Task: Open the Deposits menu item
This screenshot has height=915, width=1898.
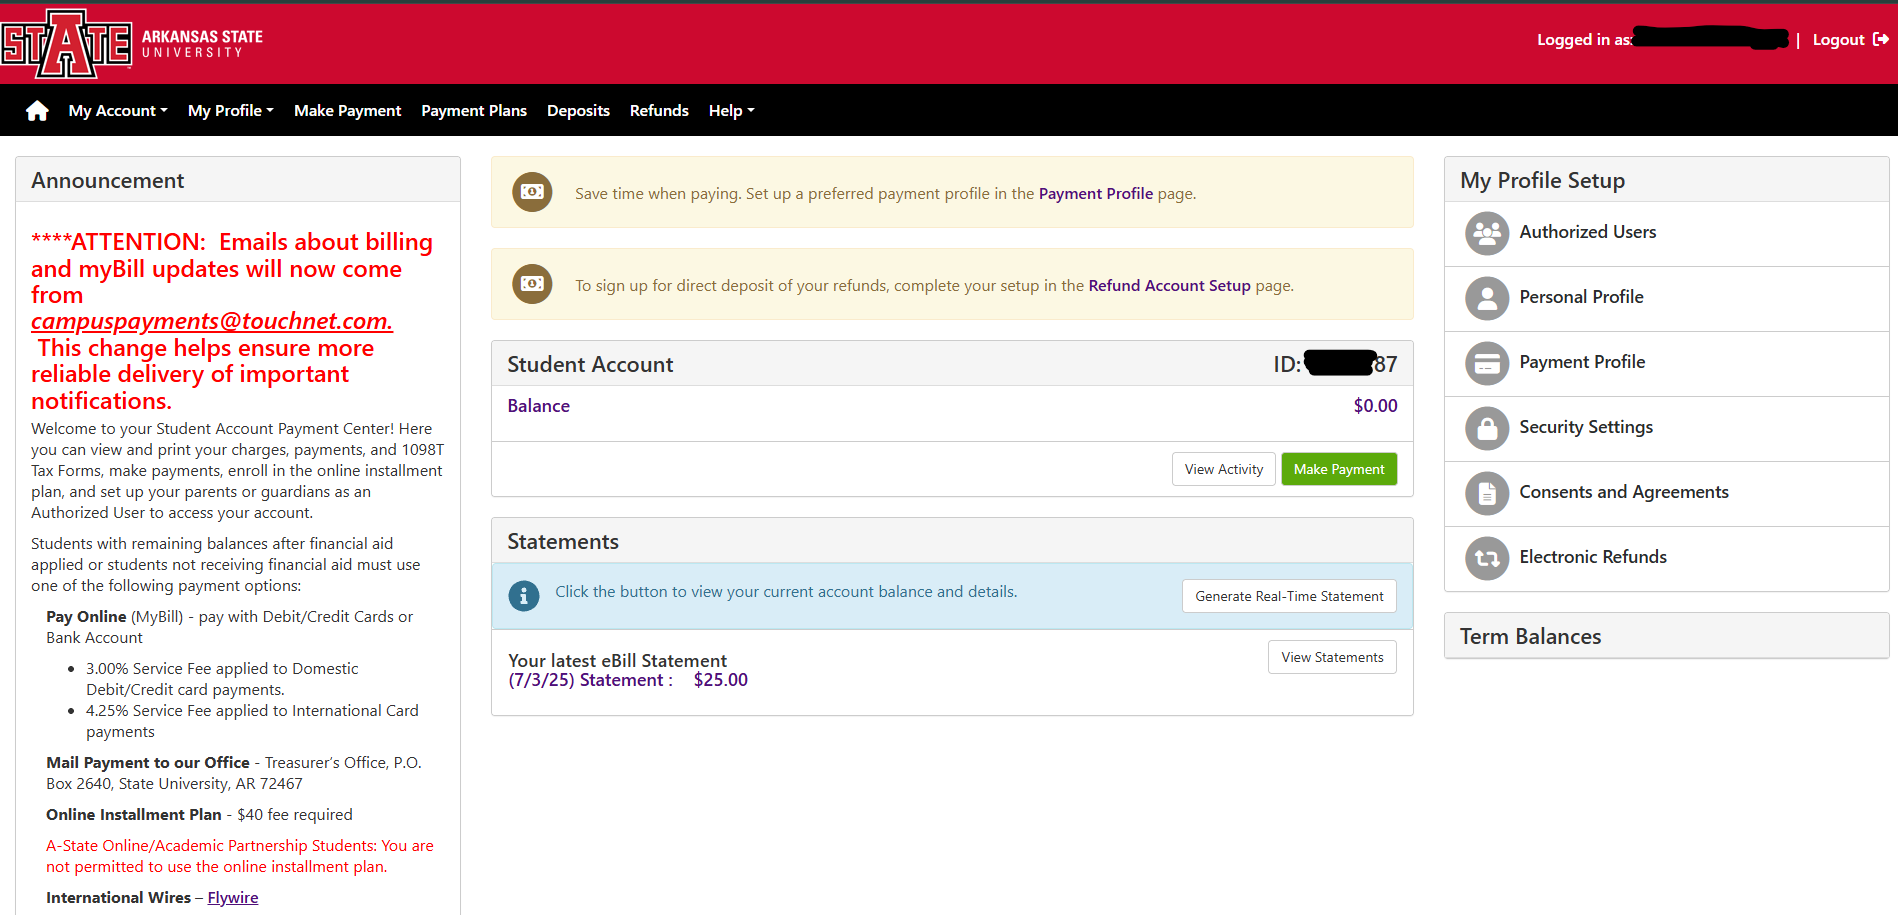Action: coord(578,111)
